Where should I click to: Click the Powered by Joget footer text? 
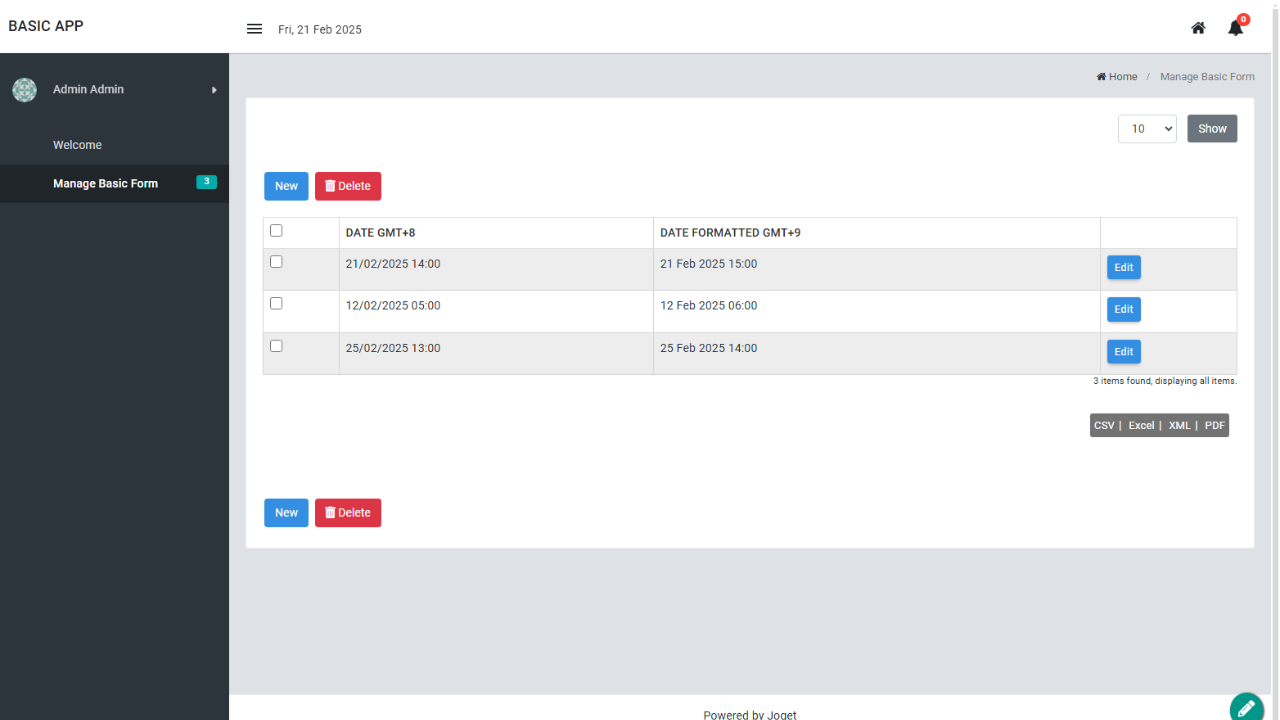click(750, 714)
